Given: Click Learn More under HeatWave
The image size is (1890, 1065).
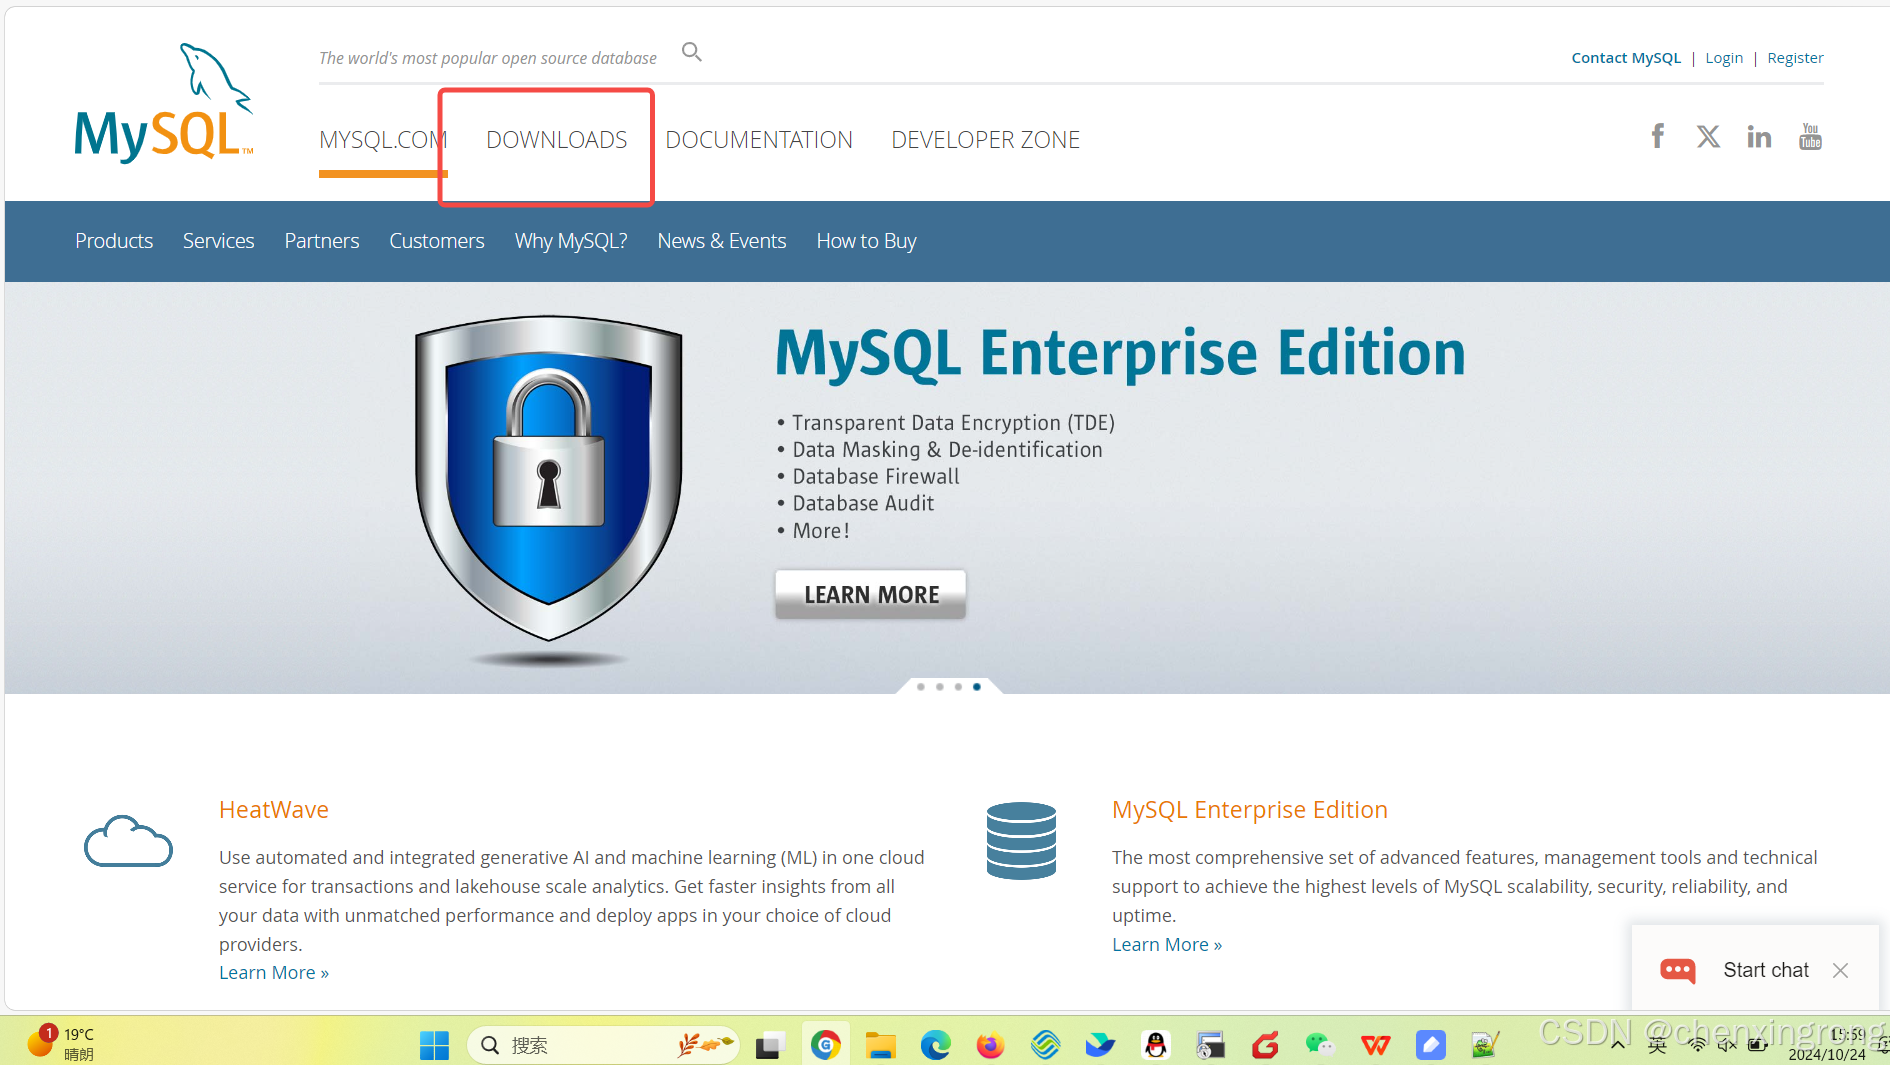Looking at the screenshot, I should [274, 973].
